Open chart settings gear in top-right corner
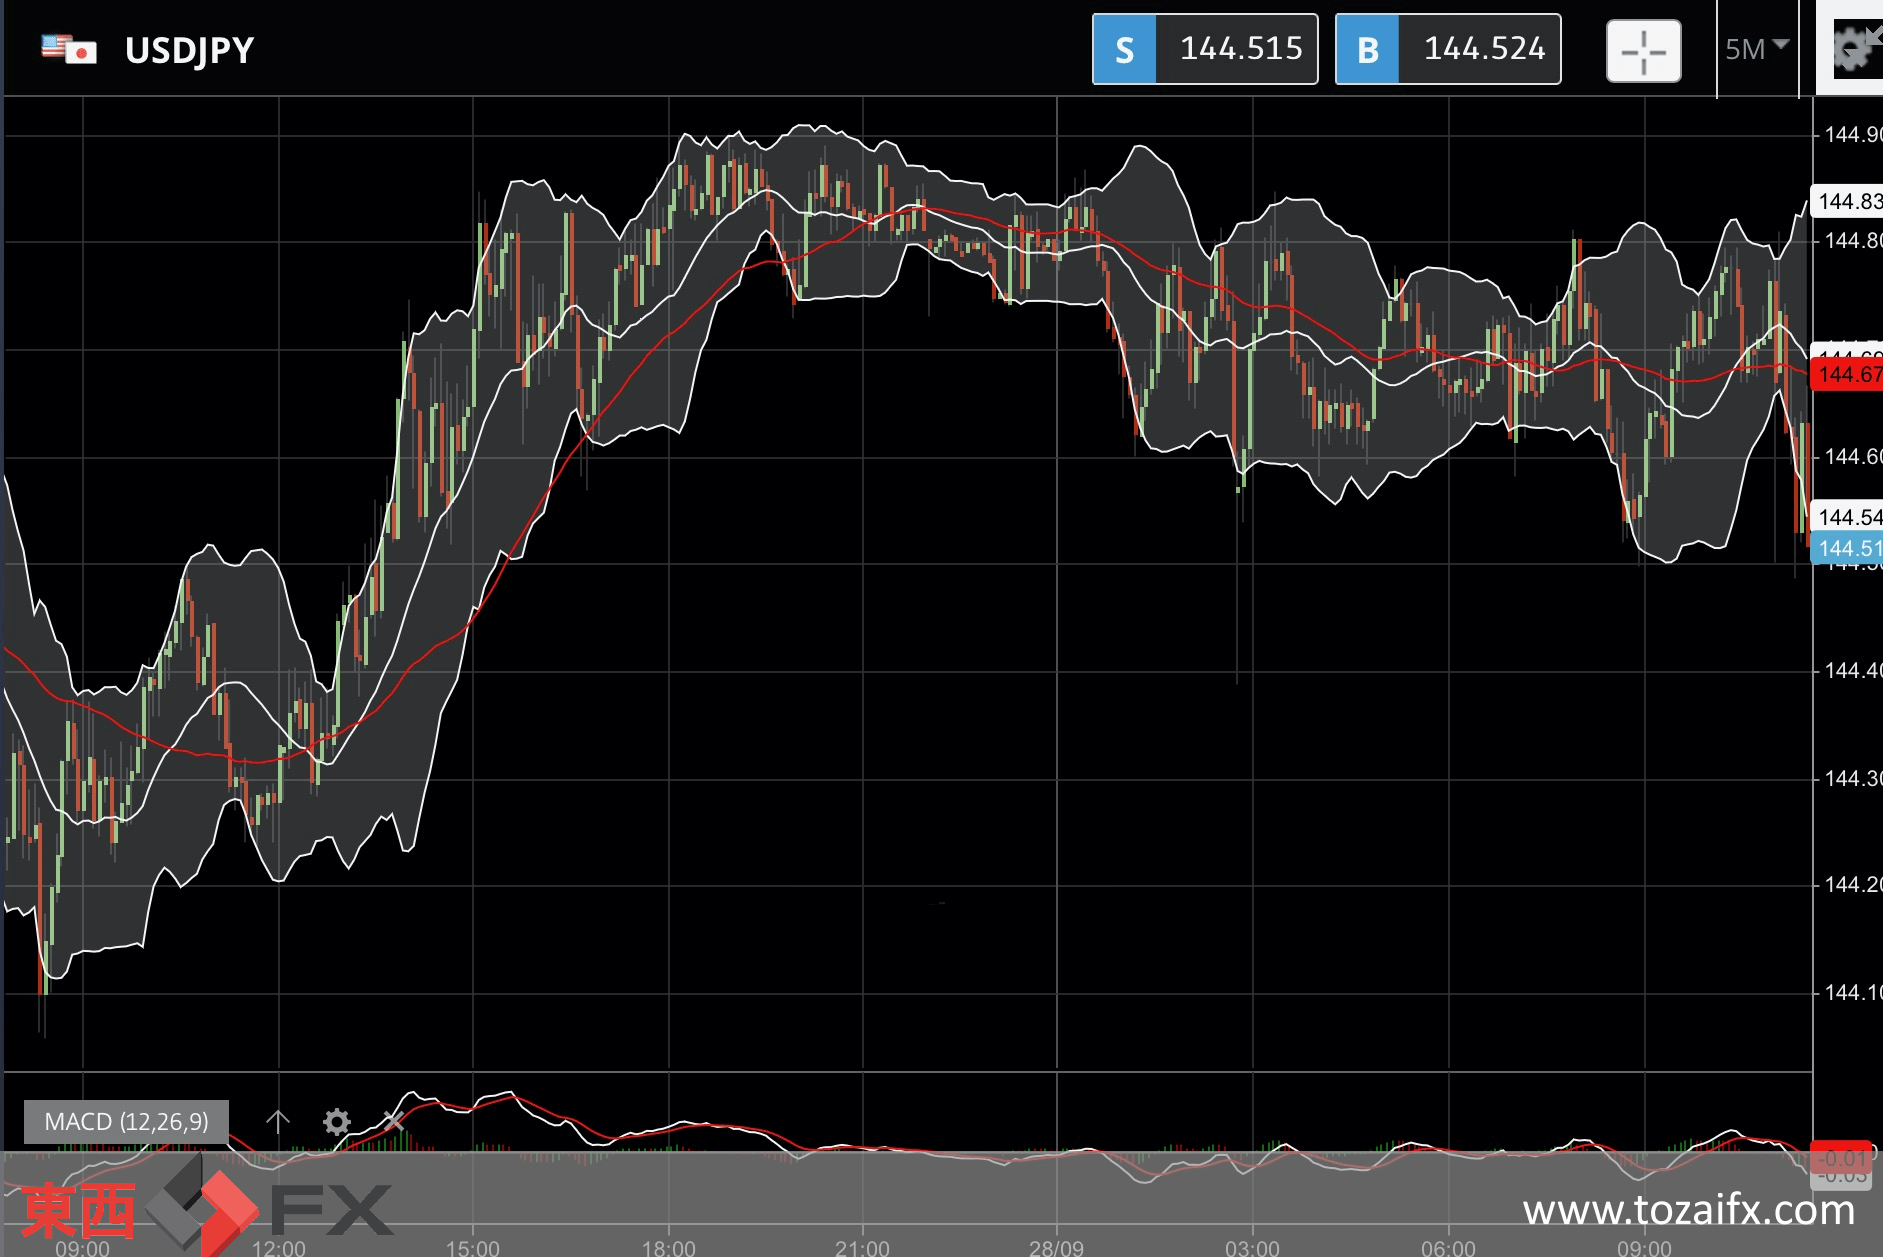 click(1853, 49)
